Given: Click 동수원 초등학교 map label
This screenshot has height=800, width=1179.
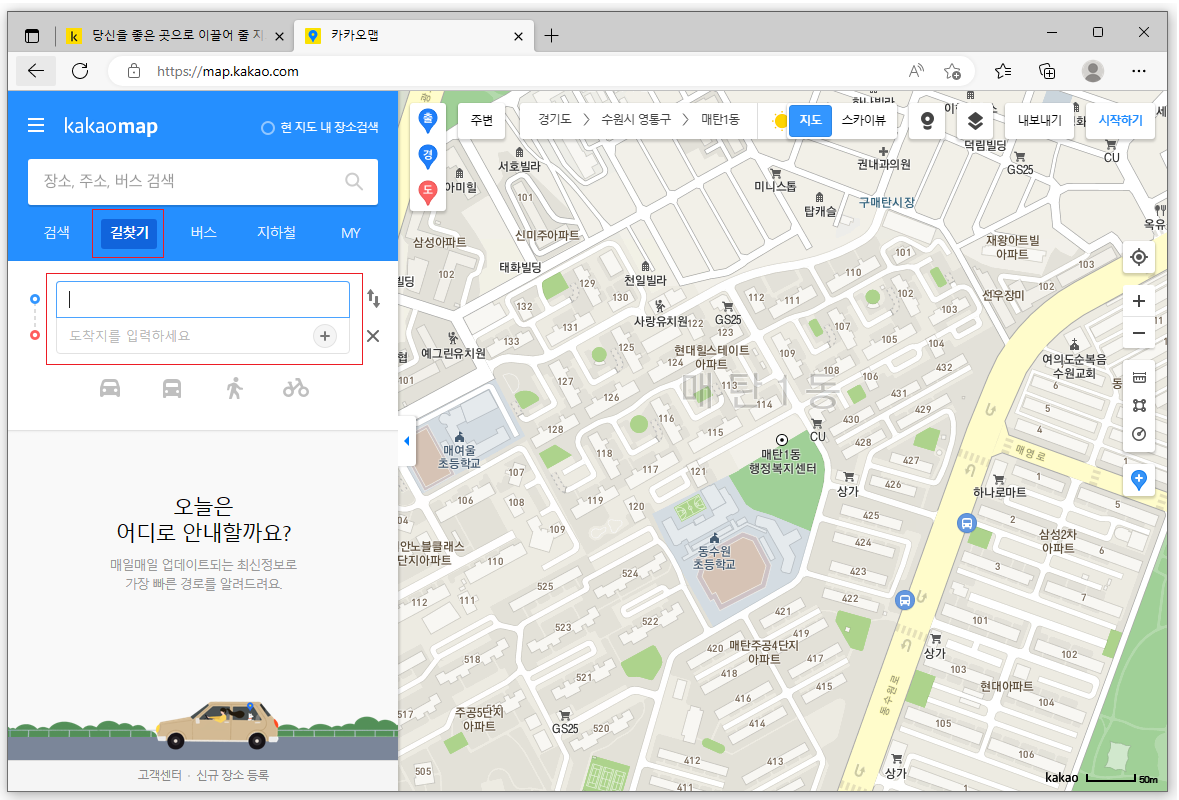Looking at the screenshot, I should point(714,557).
